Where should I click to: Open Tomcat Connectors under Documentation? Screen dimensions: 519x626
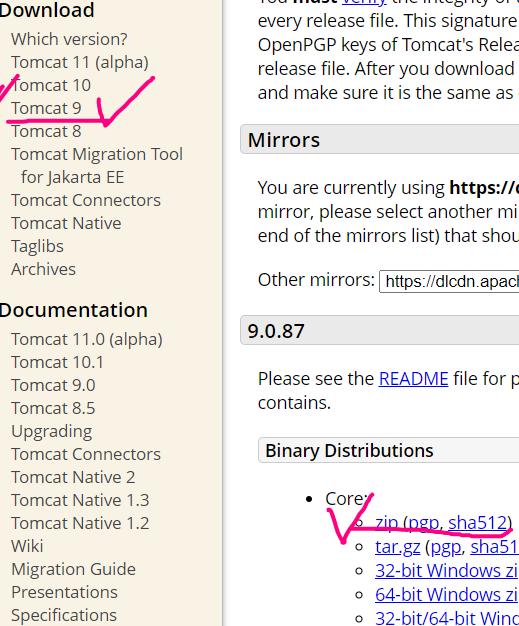[x=86, y=454]
